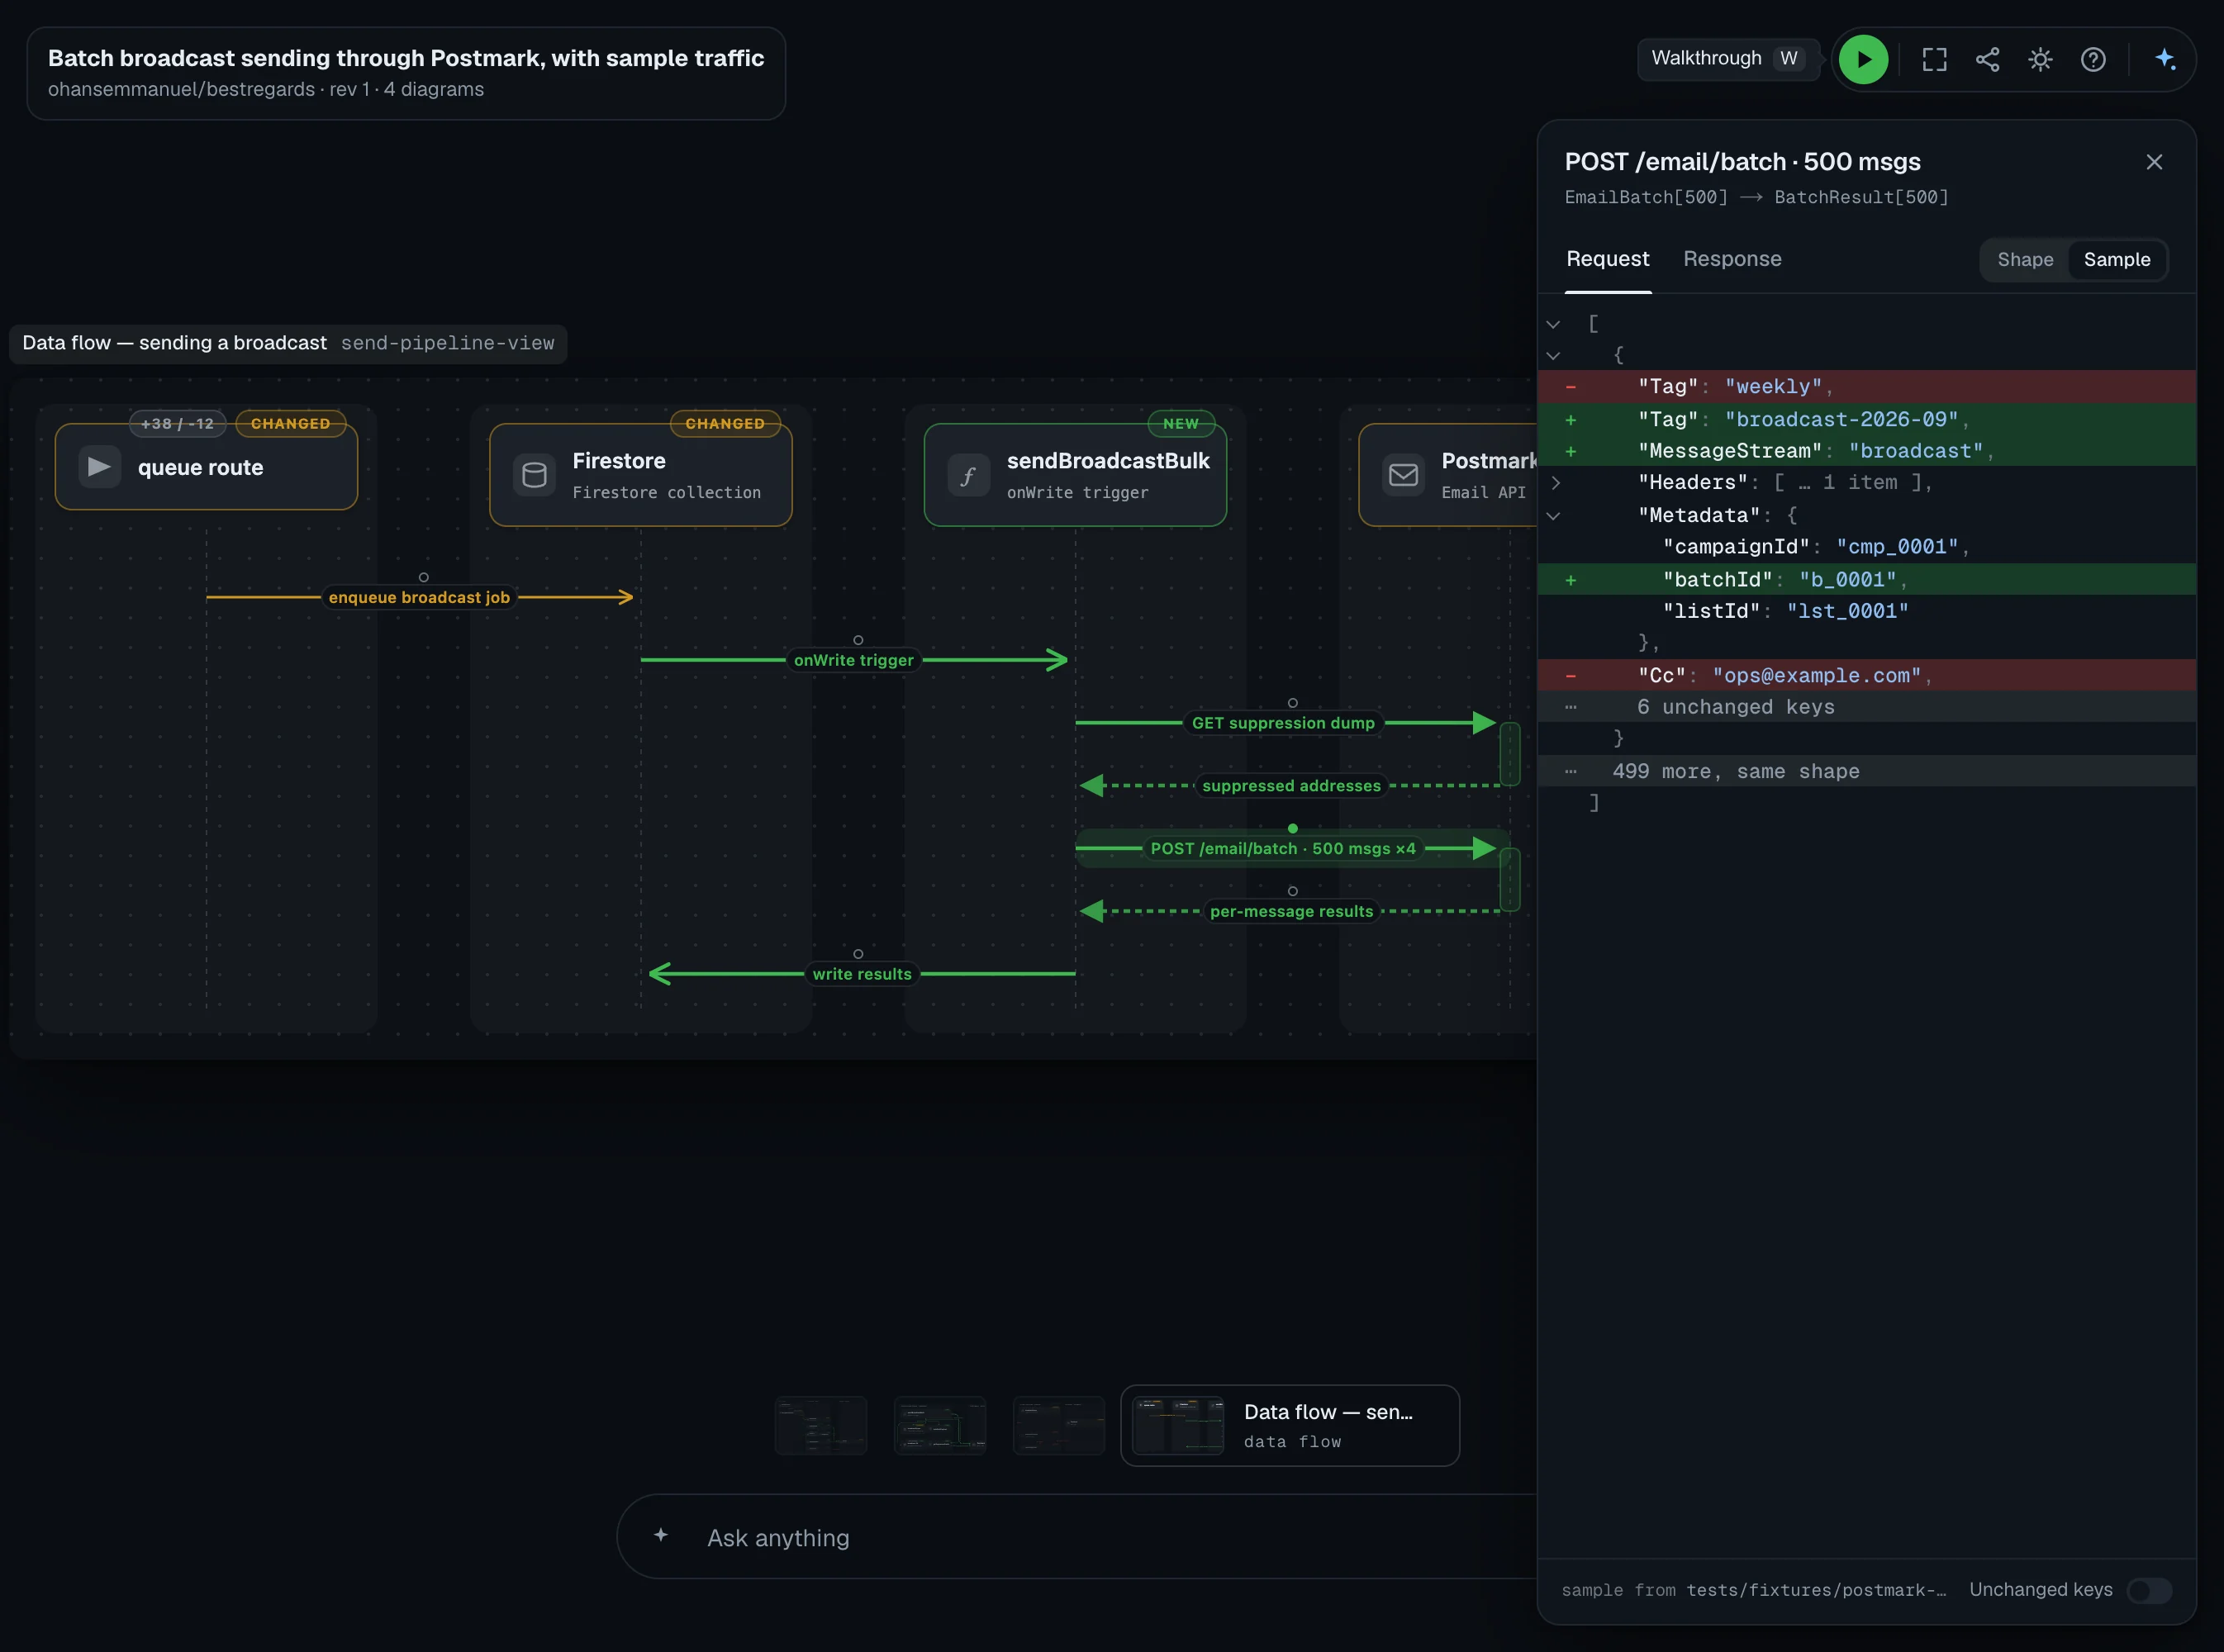Collapse the top-level array bracket chevron
The height and width of the screenshot is (1652, 2224).
1553,324
